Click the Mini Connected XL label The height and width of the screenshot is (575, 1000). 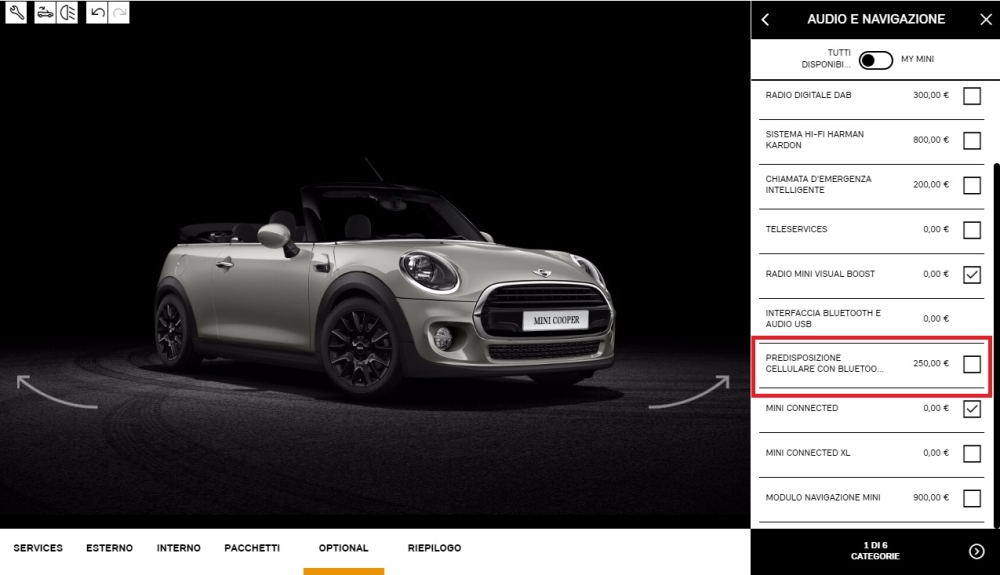pyautogui.click(x=807, y=453)
